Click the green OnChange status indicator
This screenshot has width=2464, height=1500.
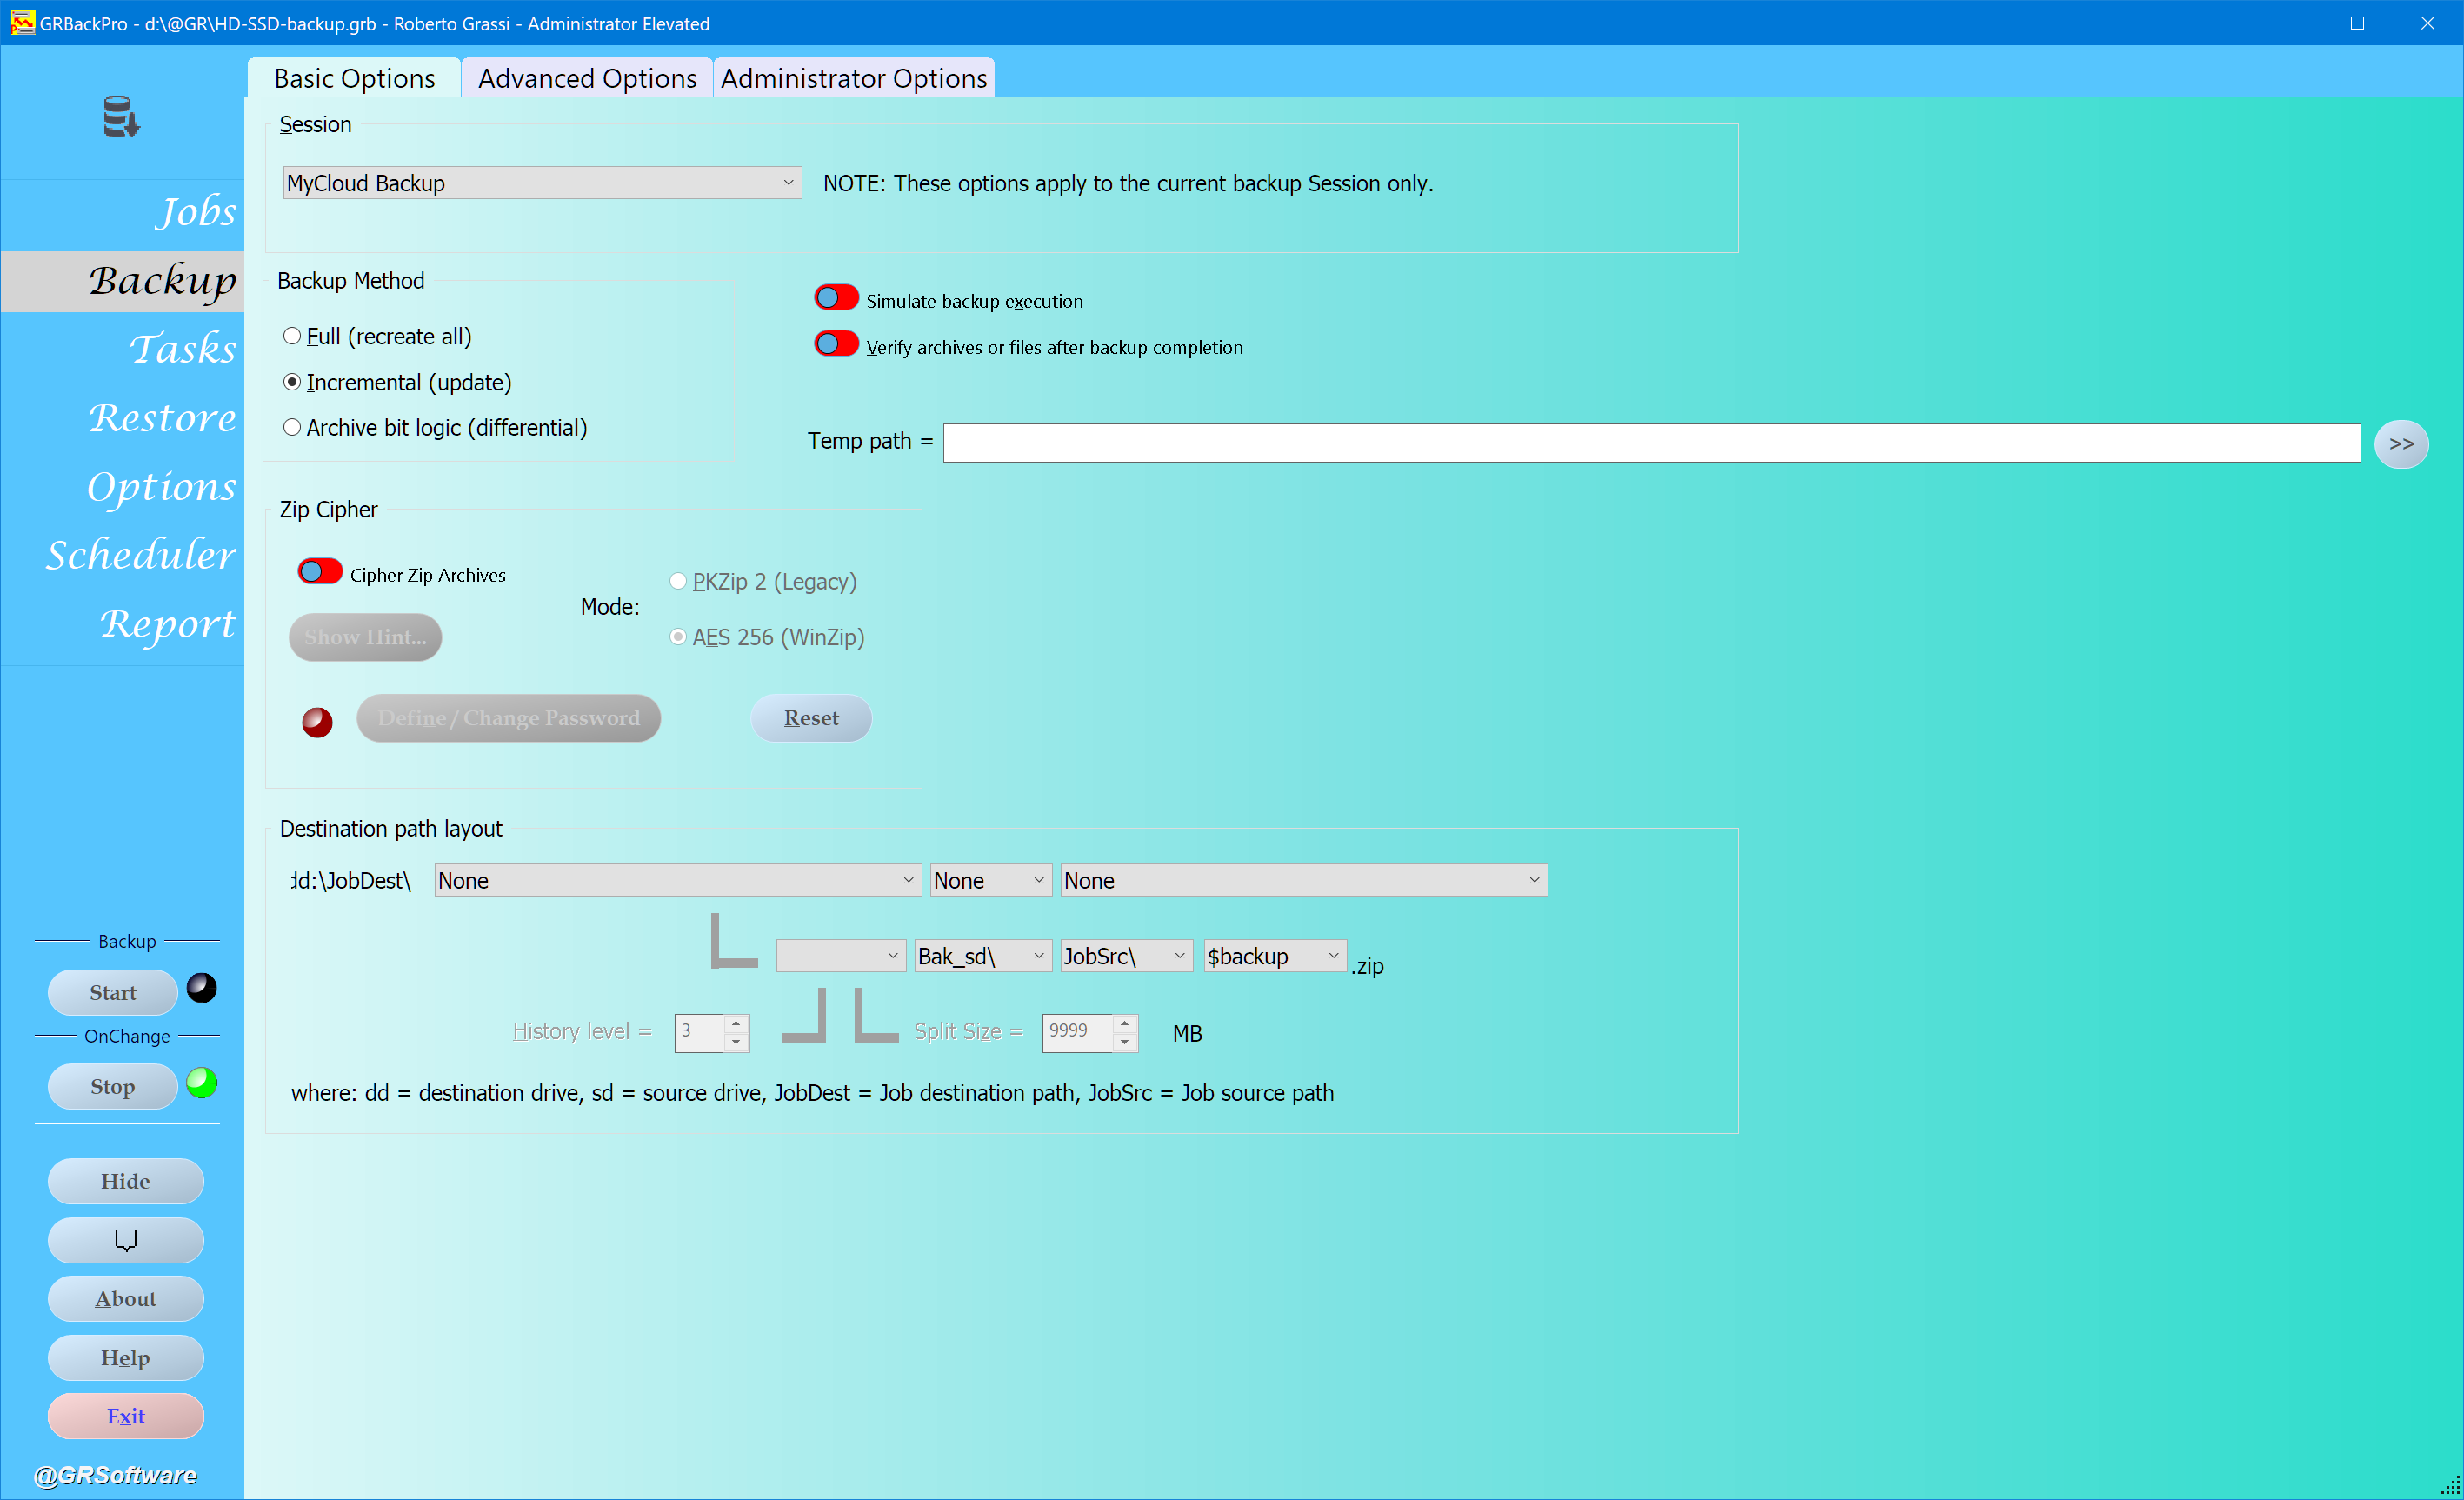tap(202, 1083)
